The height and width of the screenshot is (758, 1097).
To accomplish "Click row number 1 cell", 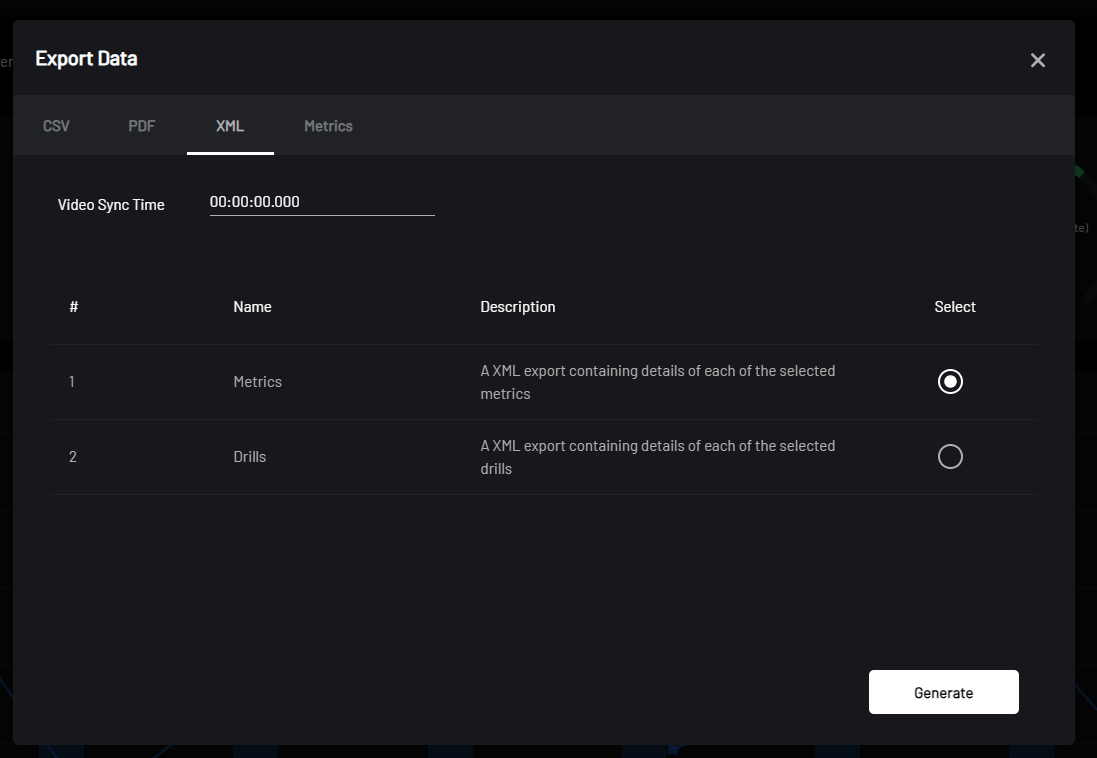I will pyautogui.click(x=71, y=381).
